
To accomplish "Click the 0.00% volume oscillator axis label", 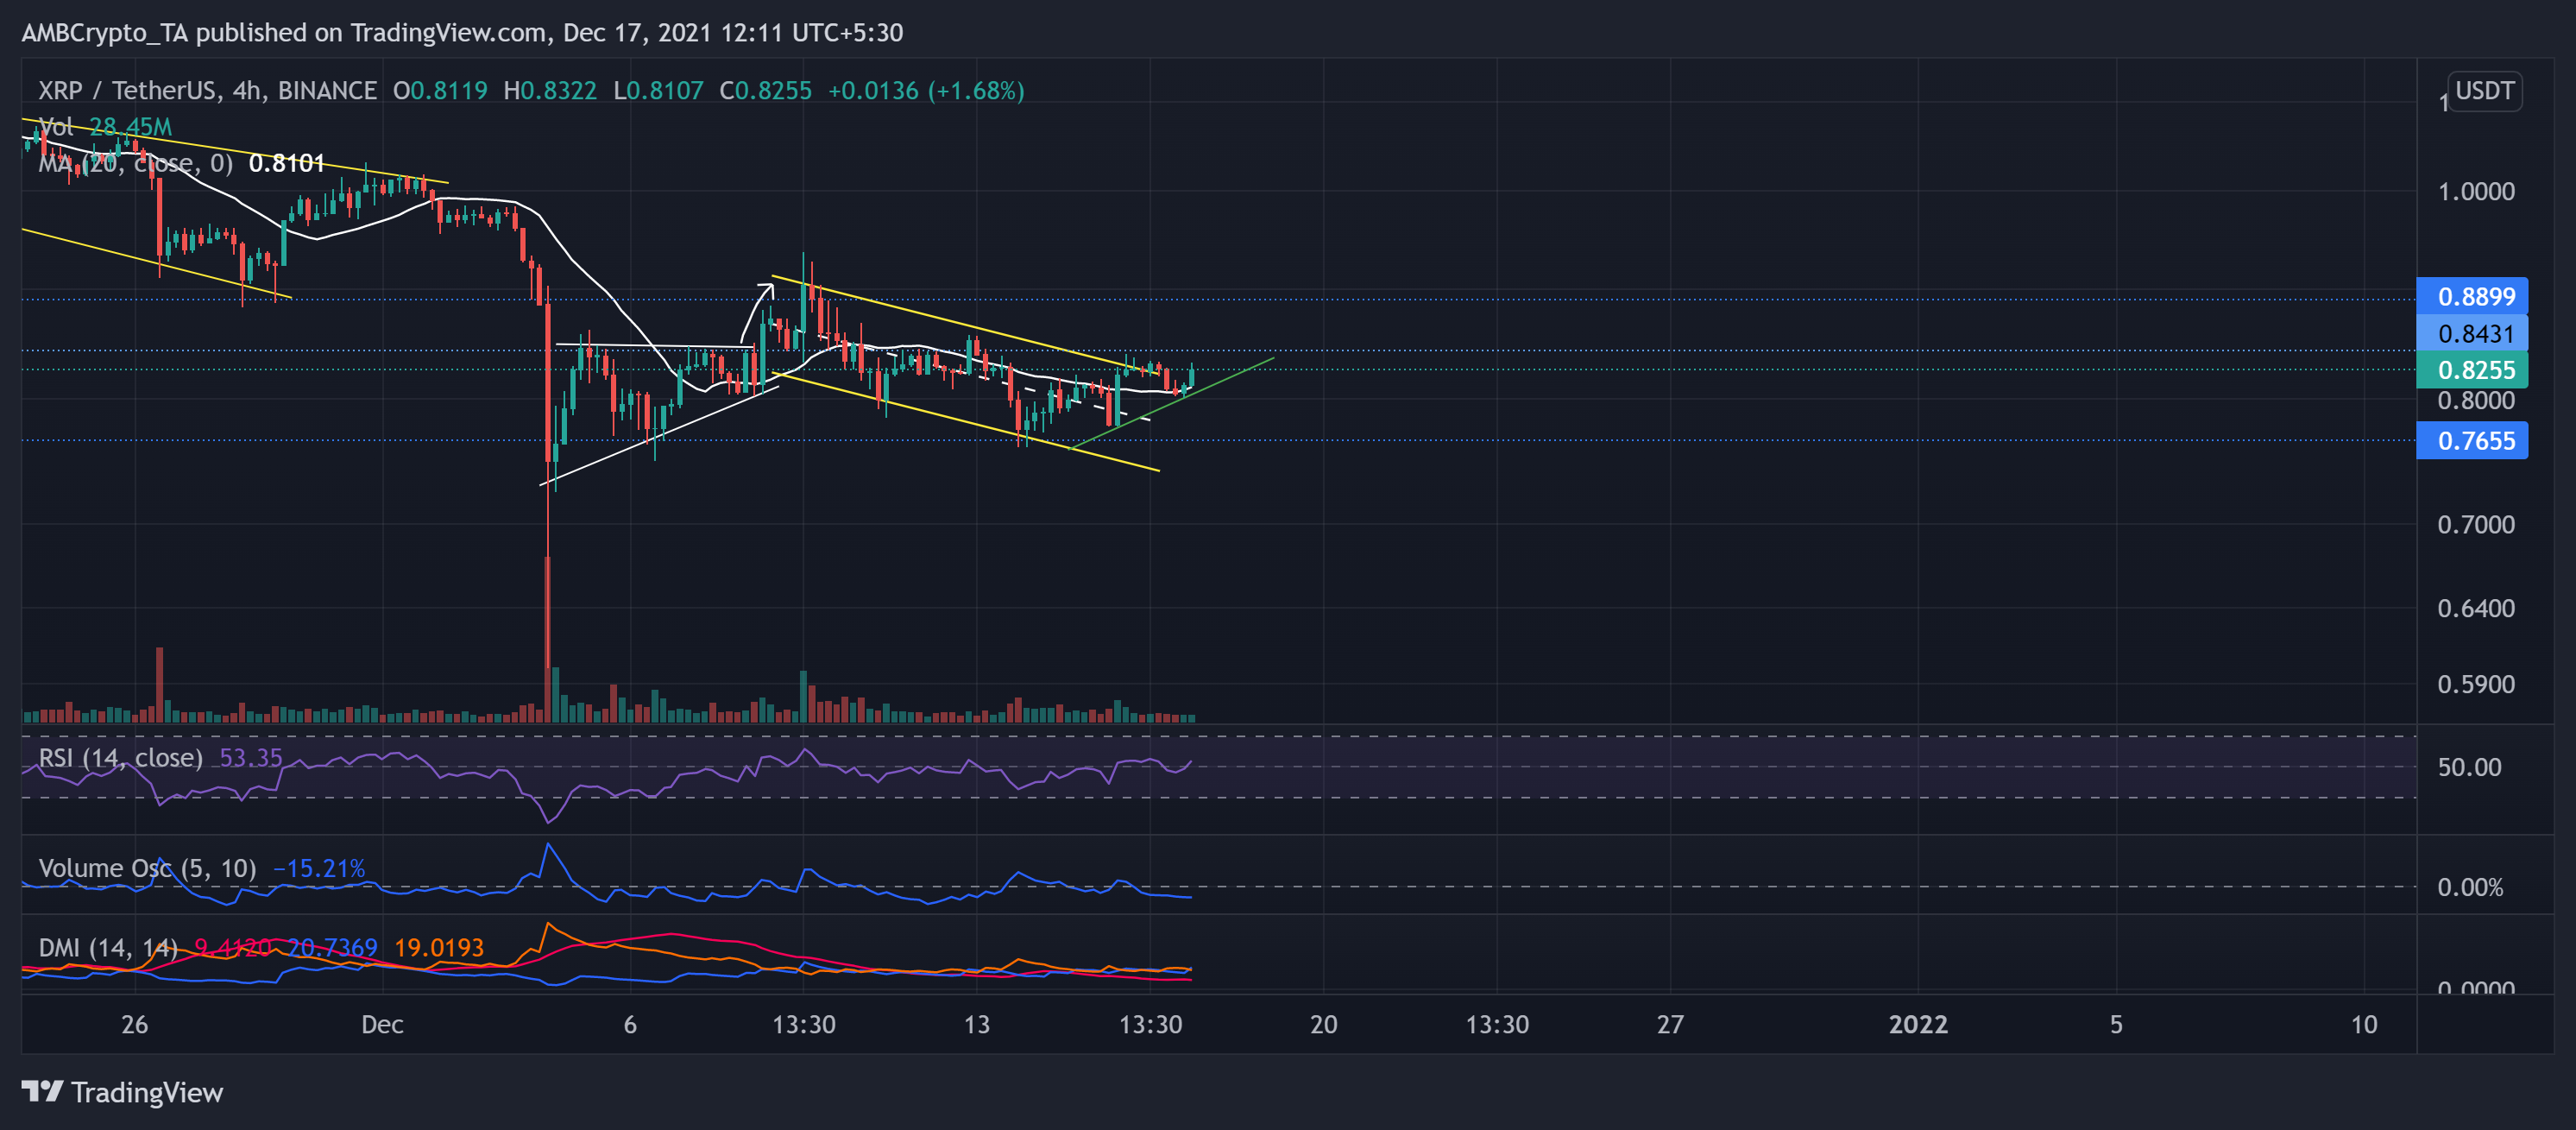I will (2470, 887).
